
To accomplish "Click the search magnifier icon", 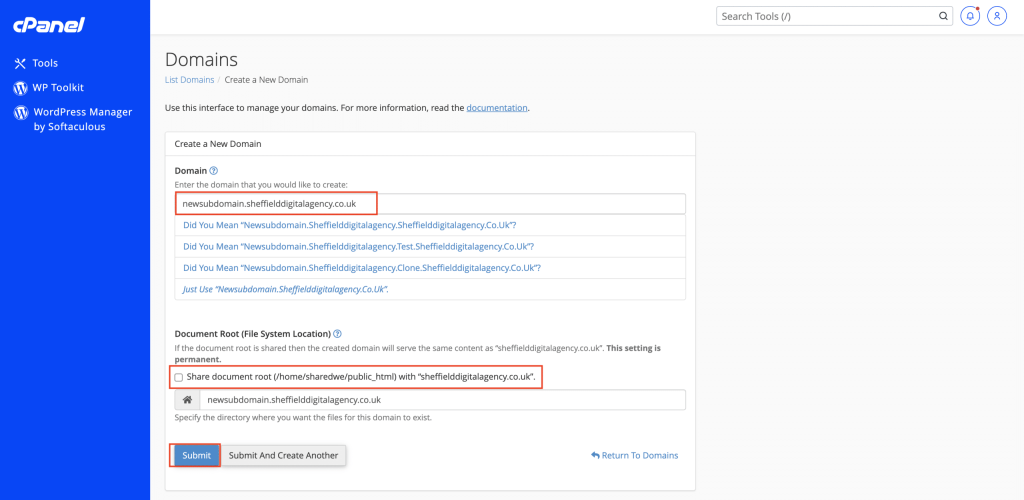I will pyautogui.click(x=942, y=16).
